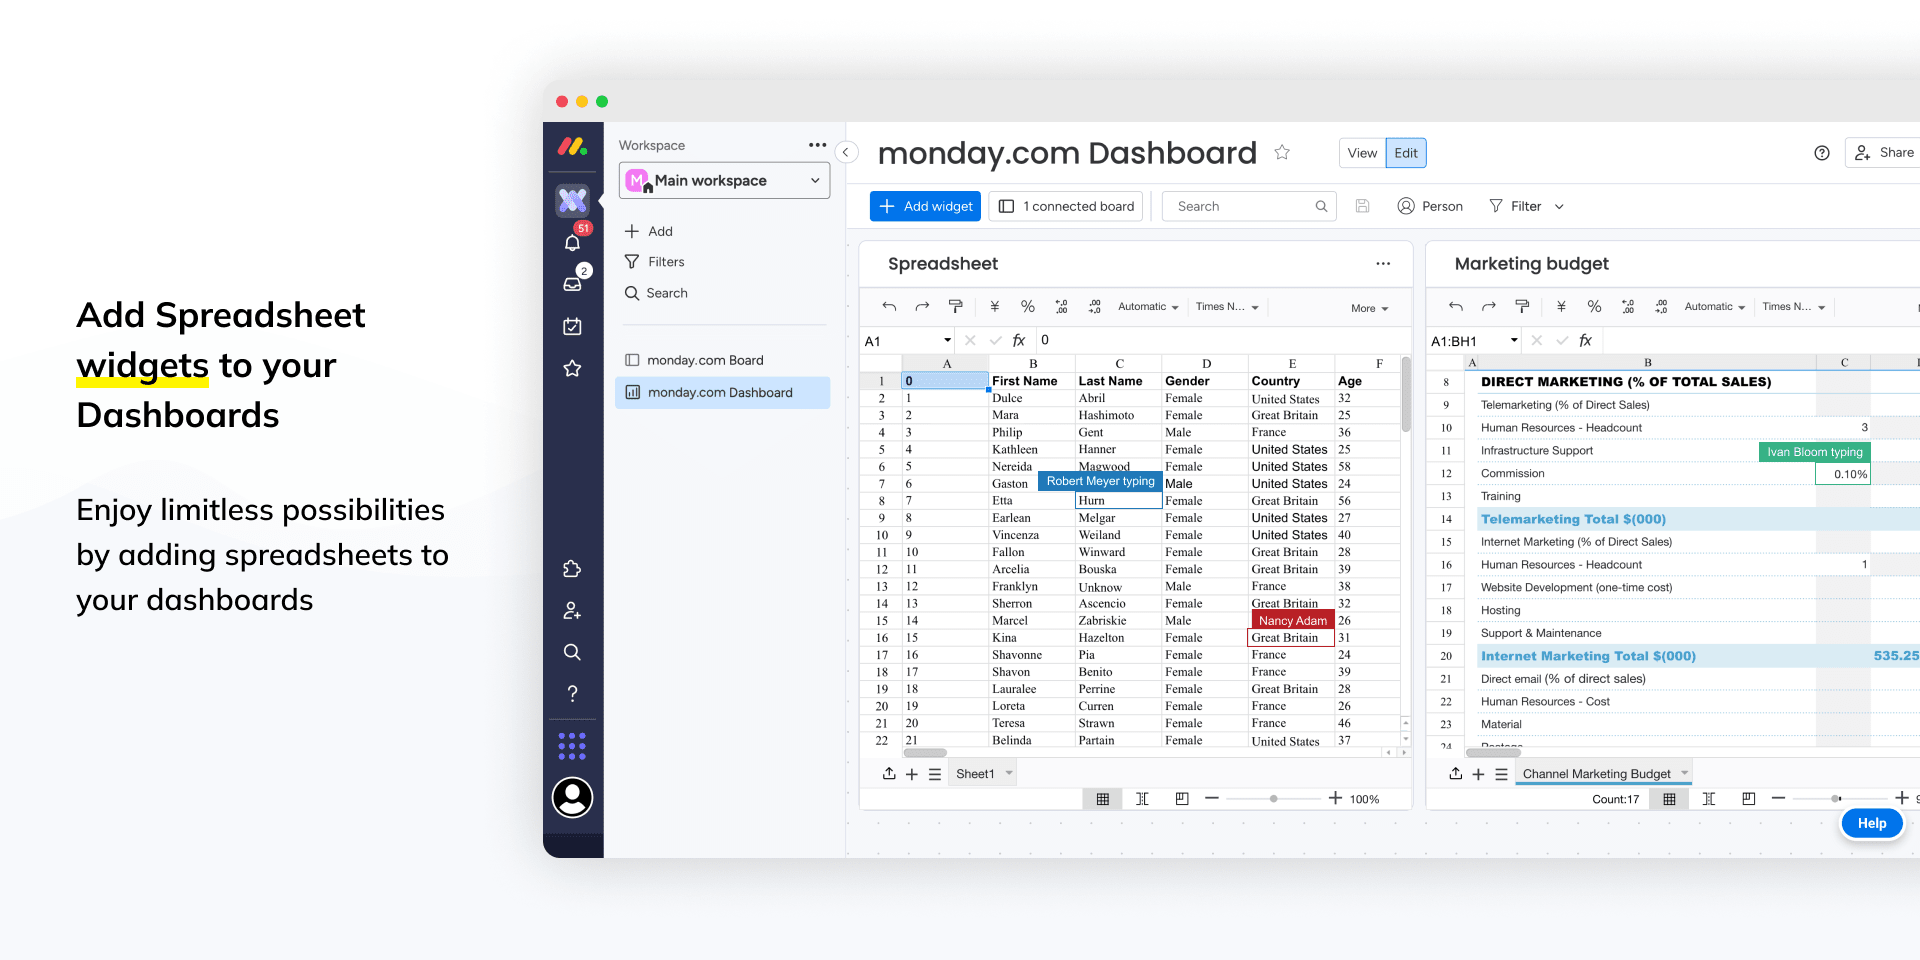Open the Main workspace dropdown
The width and height of the screenshot is (1920, 960).
[x=724, y=181]
